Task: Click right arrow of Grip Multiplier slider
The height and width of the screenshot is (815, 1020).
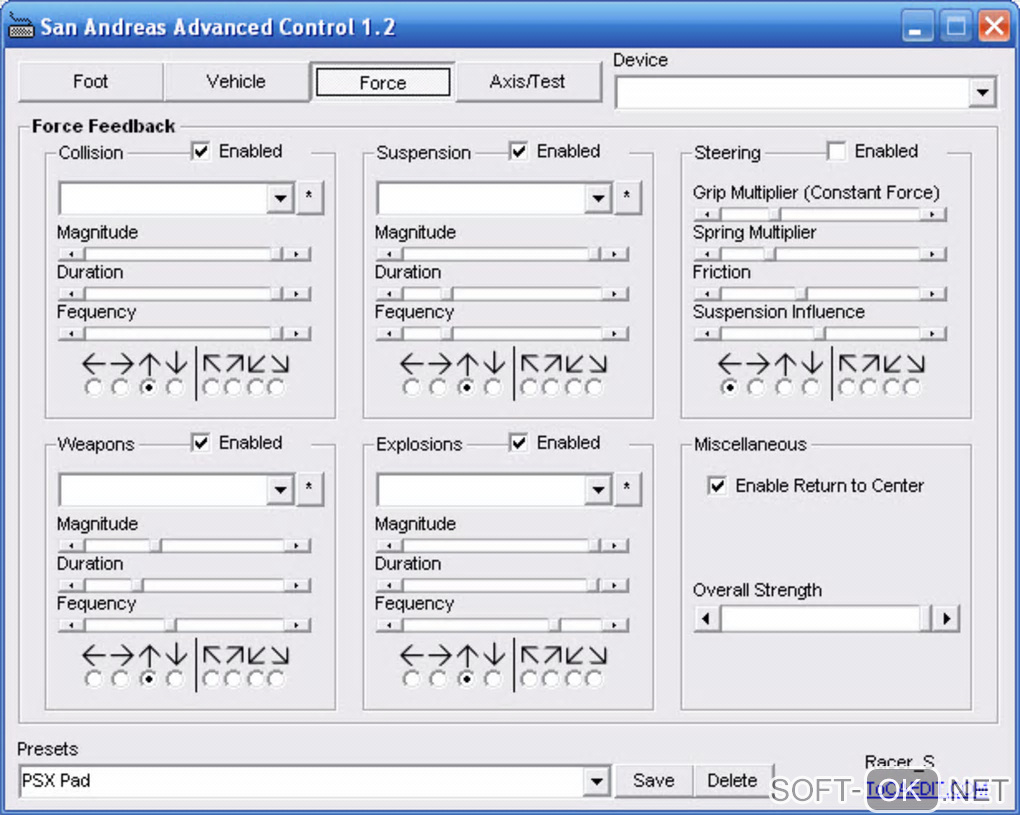Action: 932,214
